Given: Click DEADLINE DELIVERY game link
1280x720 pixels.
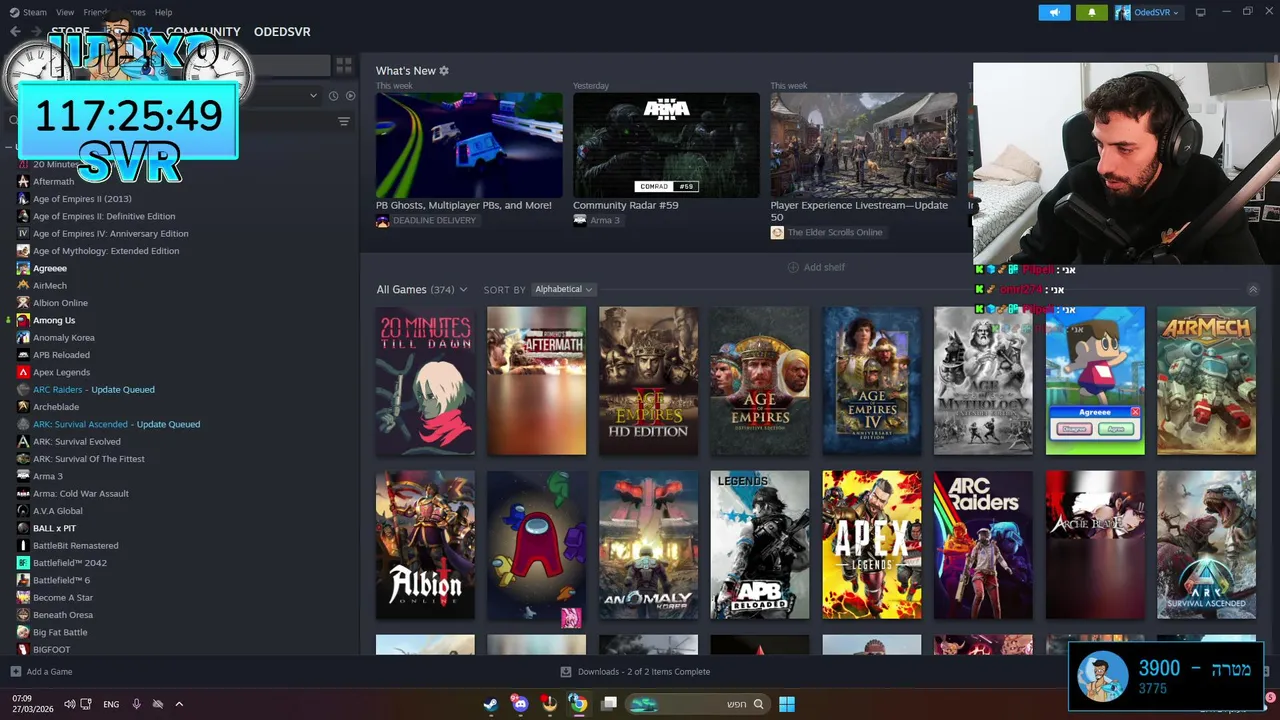Looking at the screenshot, I should click(x=434, y=220).
